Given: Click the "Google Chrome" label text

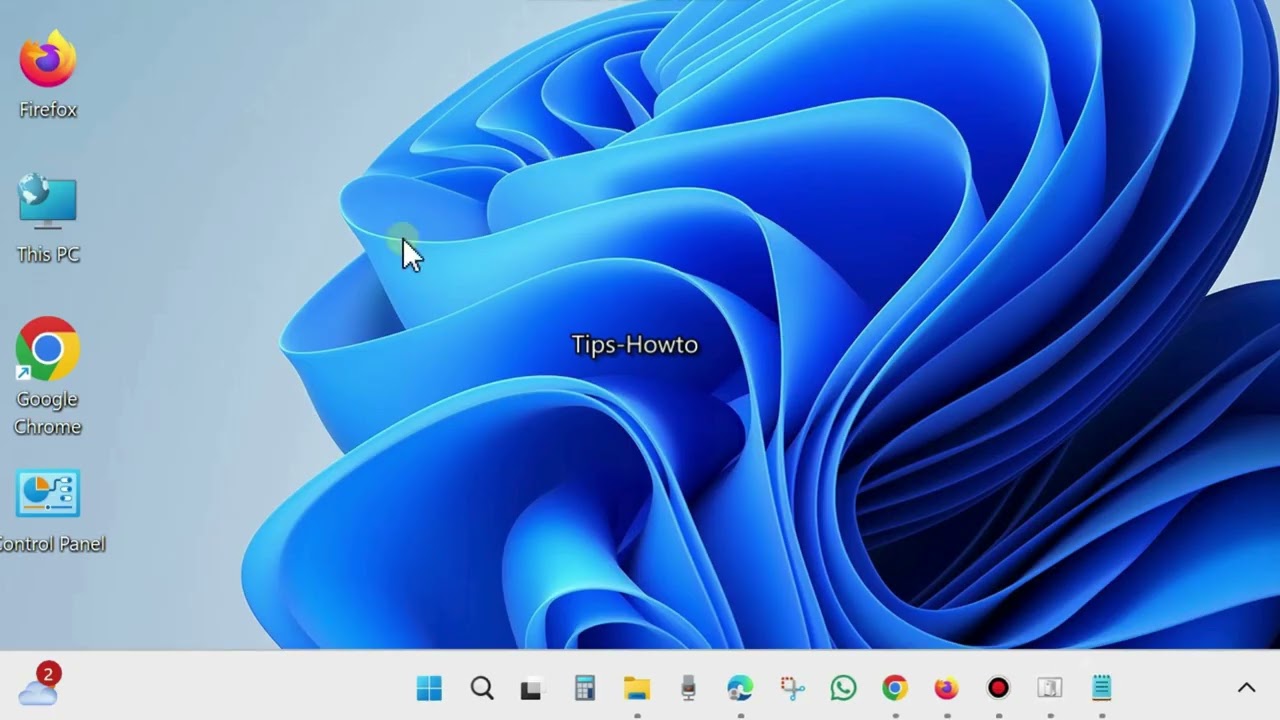Looking at the screenshot, I should 47,413.
